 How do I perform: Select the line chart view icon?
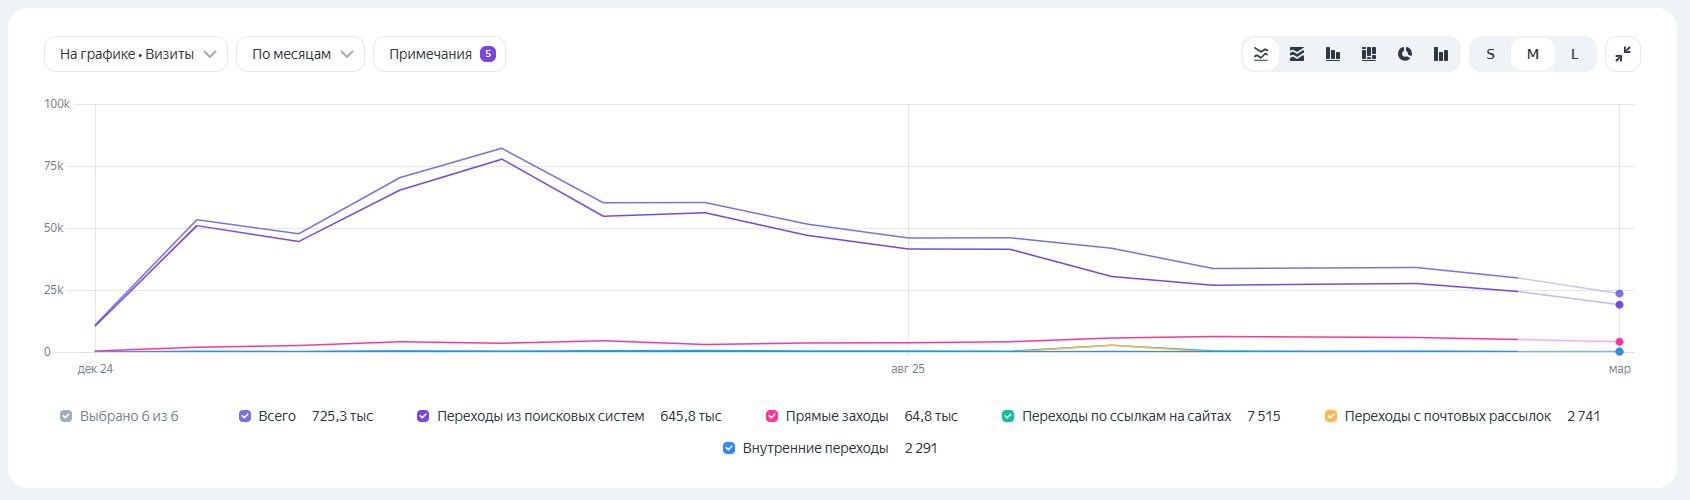click(1261, 54)
